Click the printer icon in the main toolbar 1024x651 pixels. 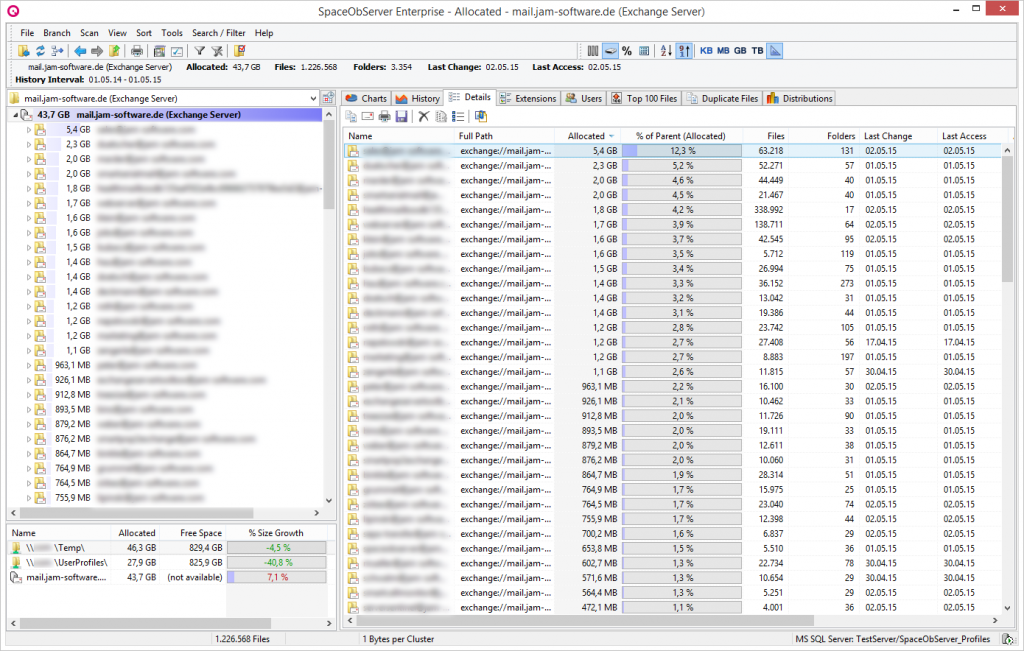click(136, 51)
